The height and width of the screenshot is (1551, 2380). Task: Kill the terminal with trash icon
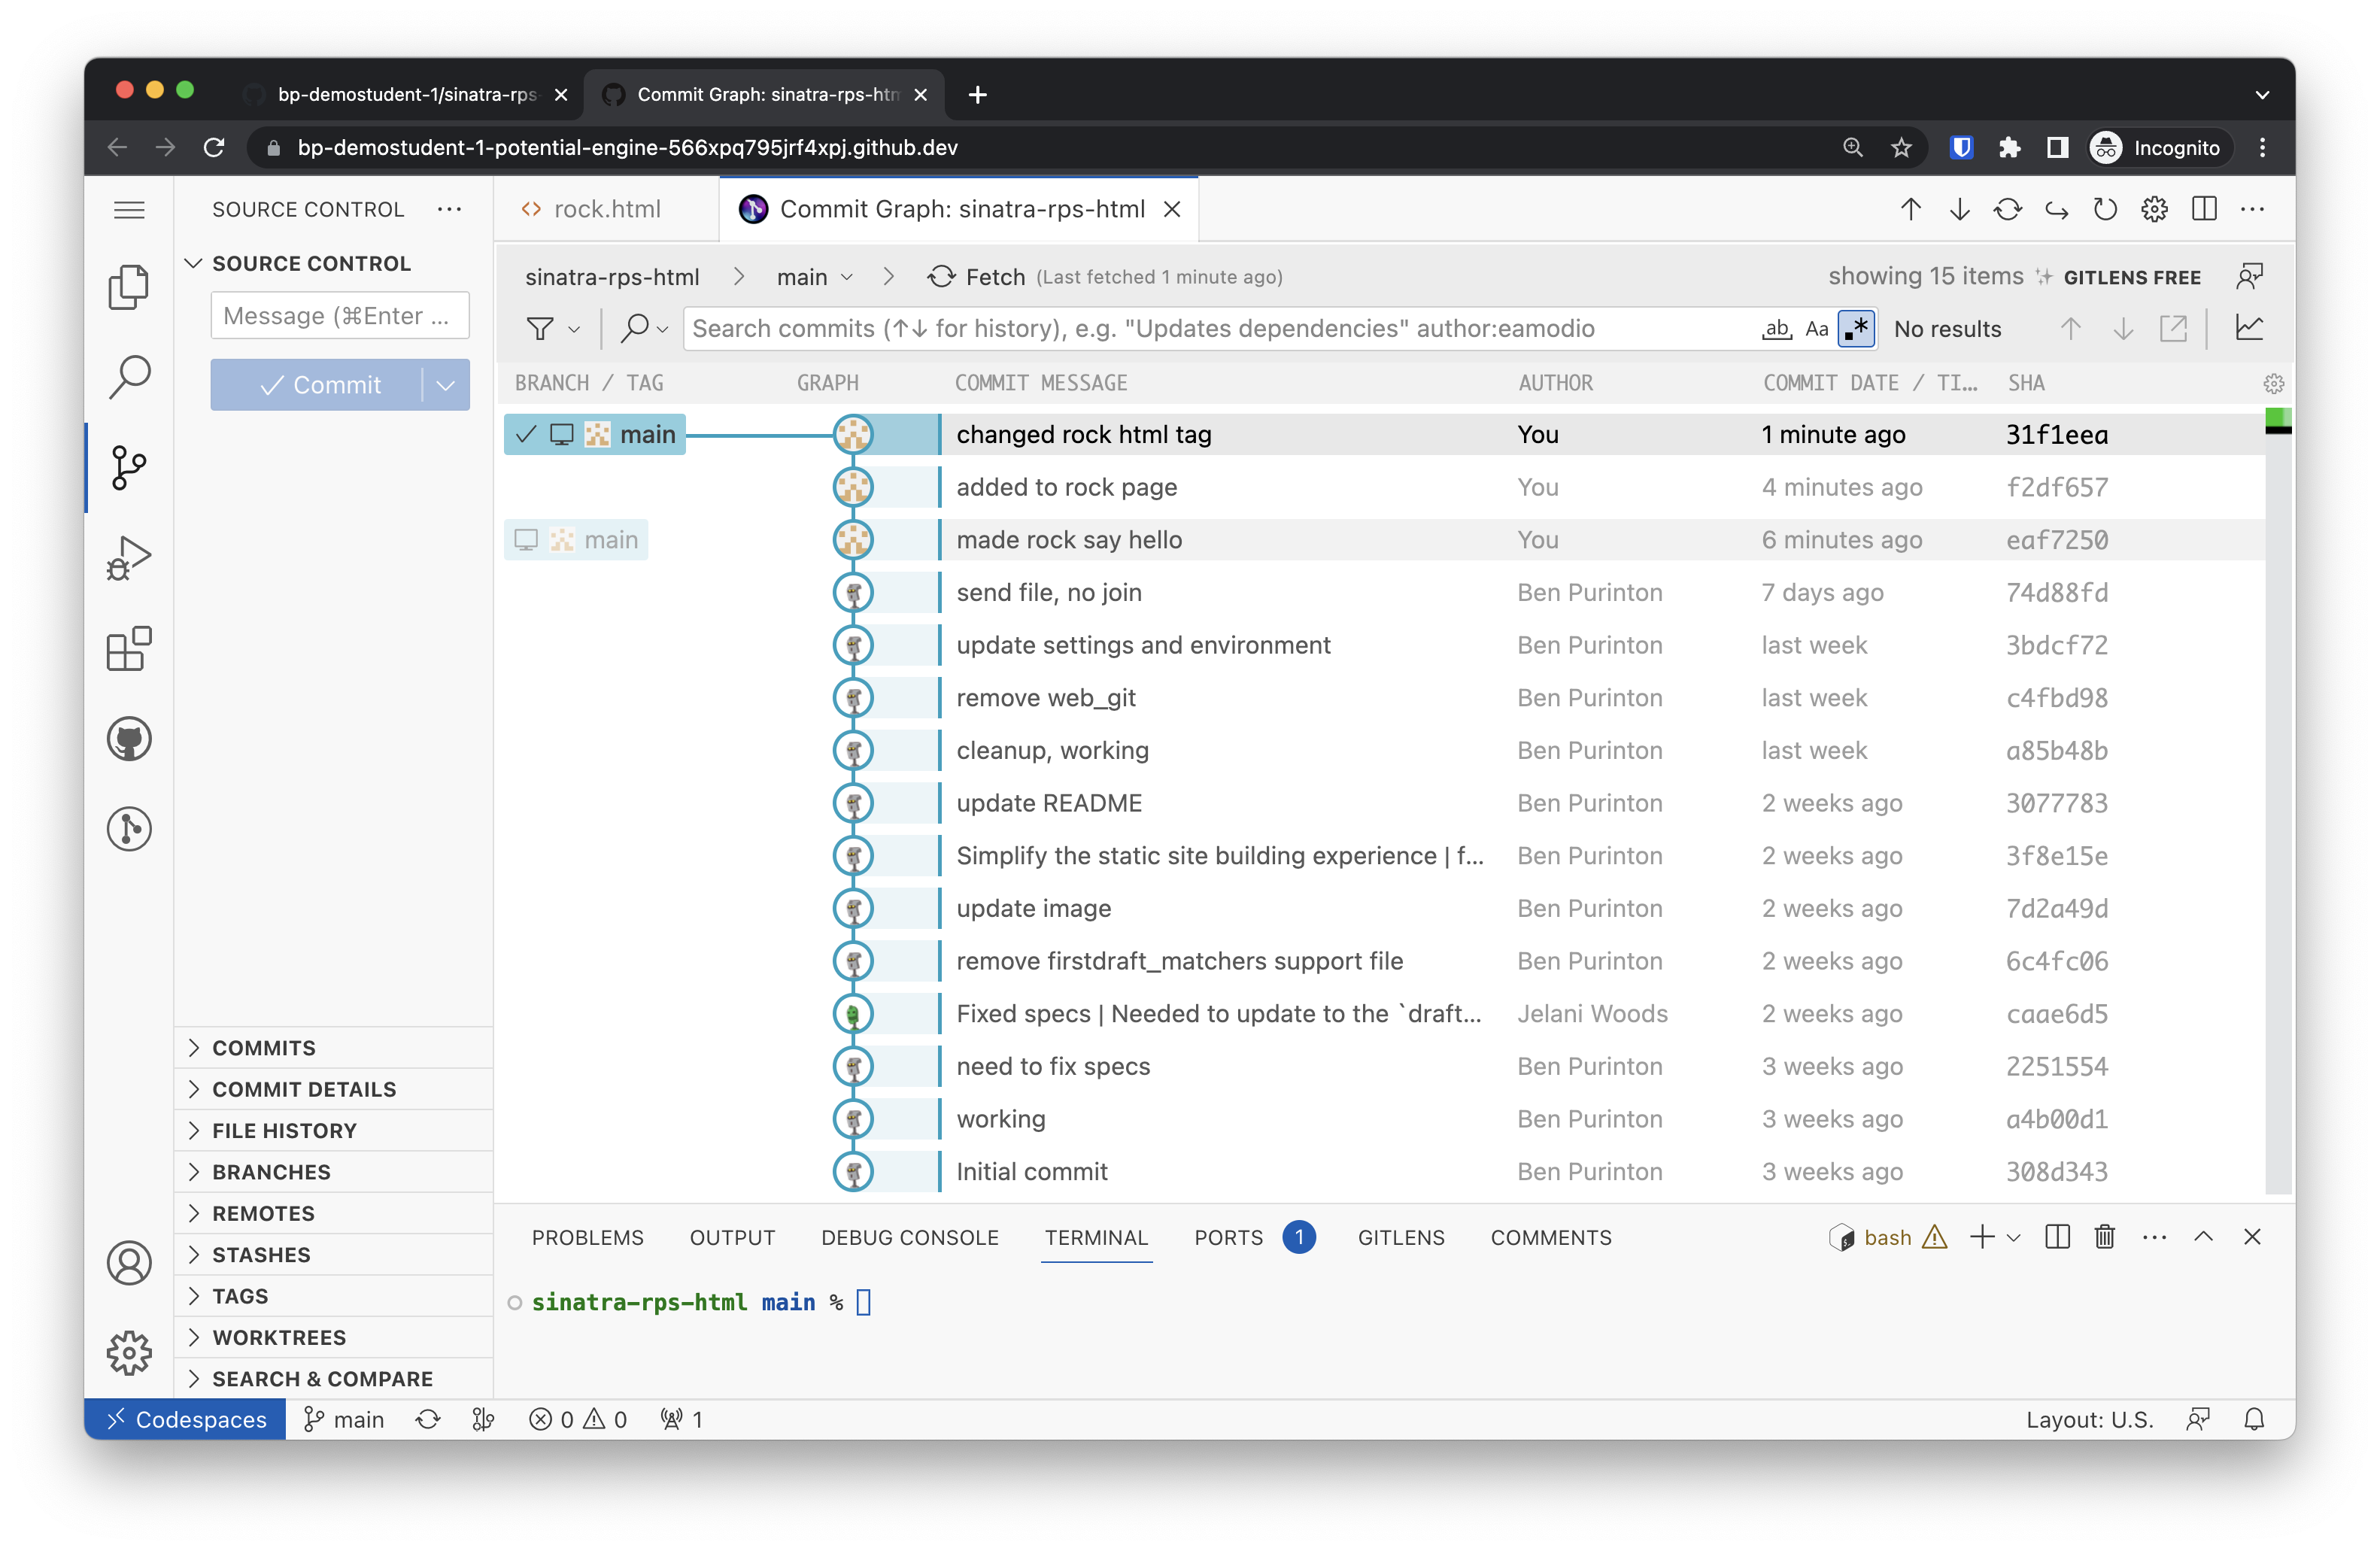tap(2104, 1237)
